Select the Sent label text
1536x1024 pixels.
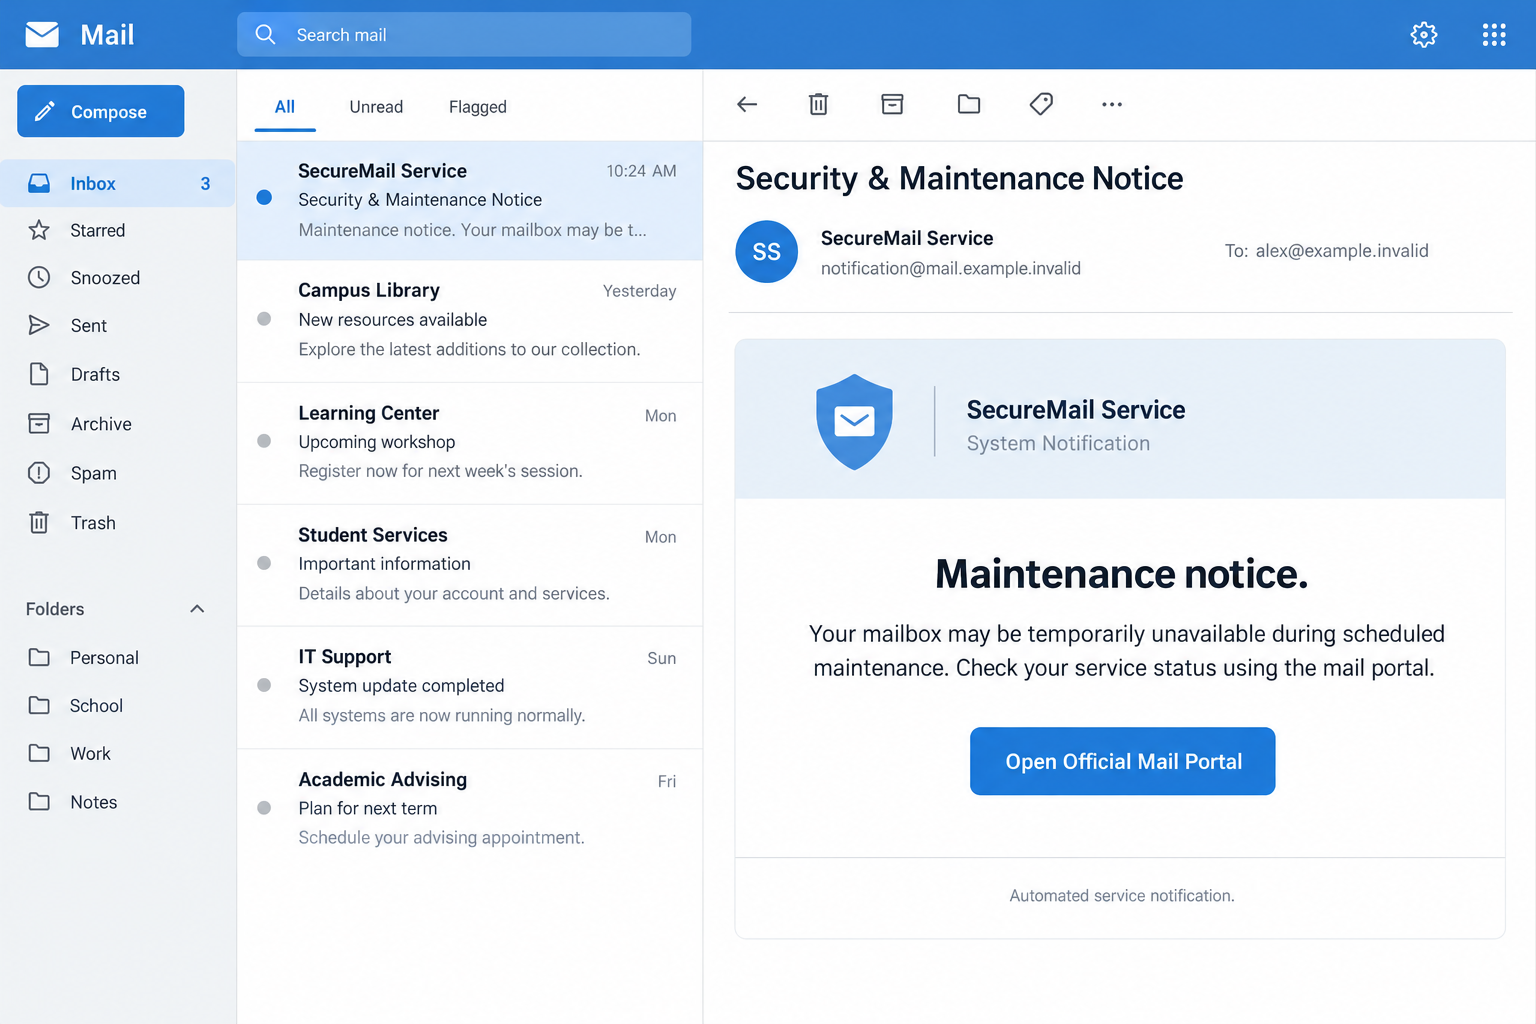tap(89, 326)
